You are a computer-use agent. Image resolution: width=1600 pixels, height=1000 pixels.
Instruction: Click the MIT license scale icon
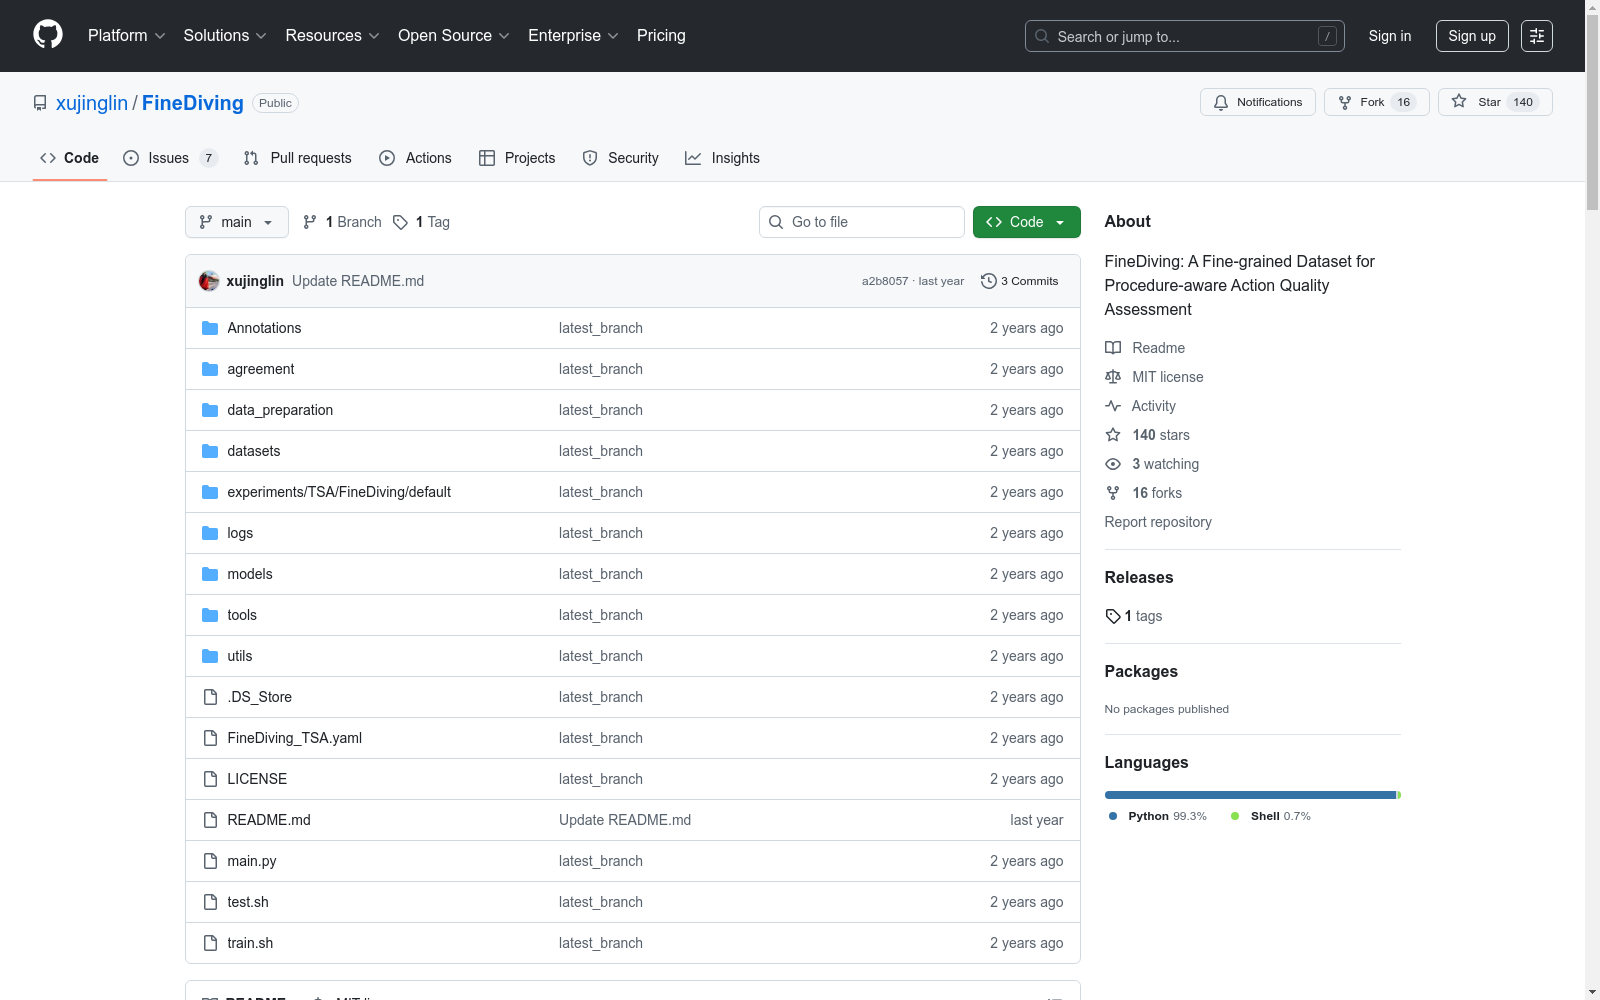tap(1113, 377)
